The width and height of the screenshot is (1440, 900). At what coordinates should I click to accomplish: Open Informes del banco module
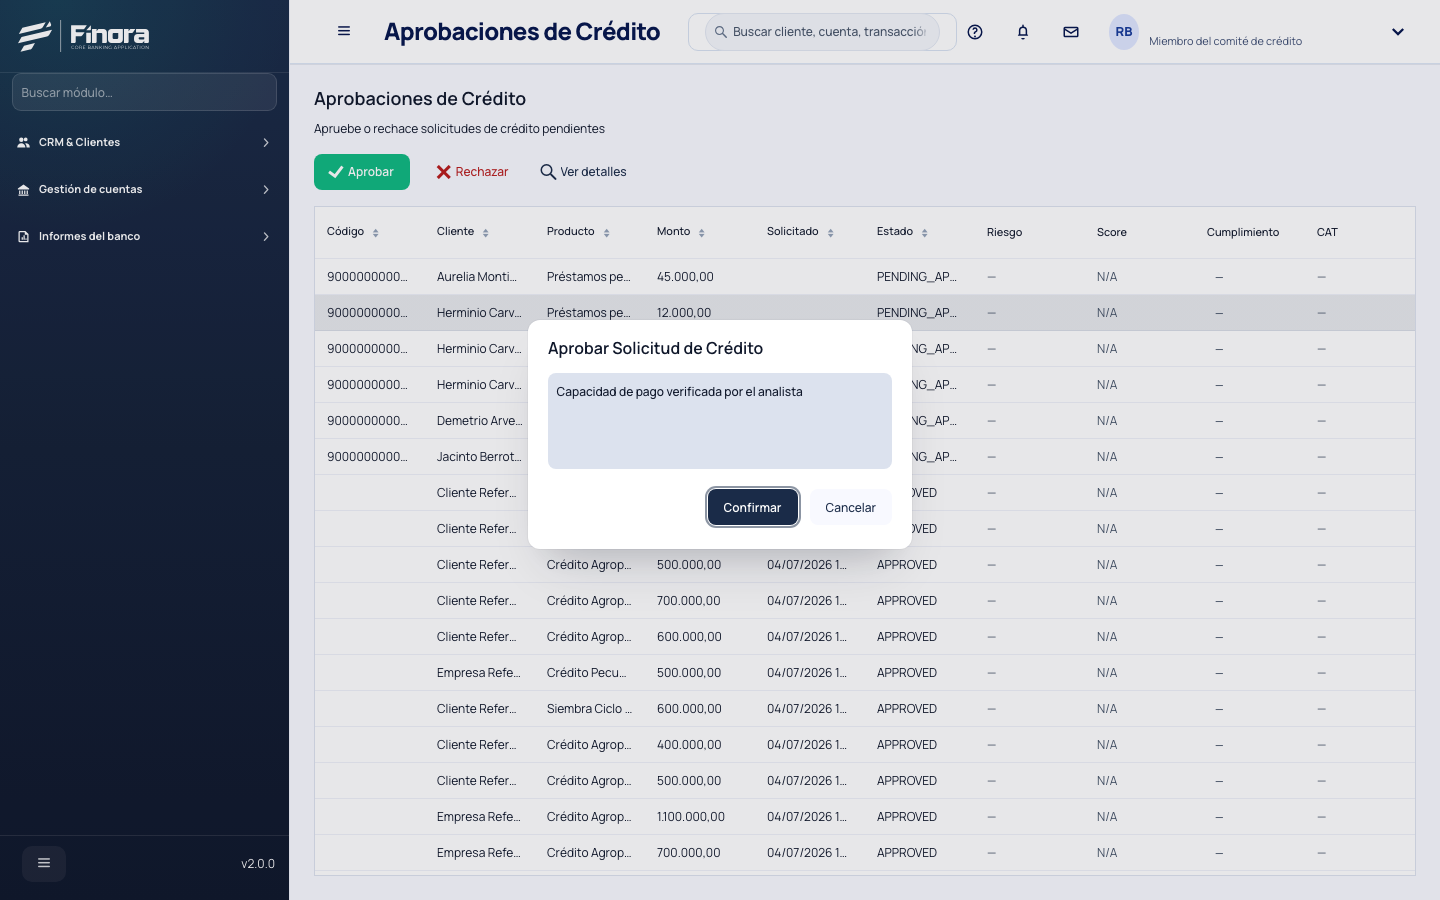click(x=144, y=237)
